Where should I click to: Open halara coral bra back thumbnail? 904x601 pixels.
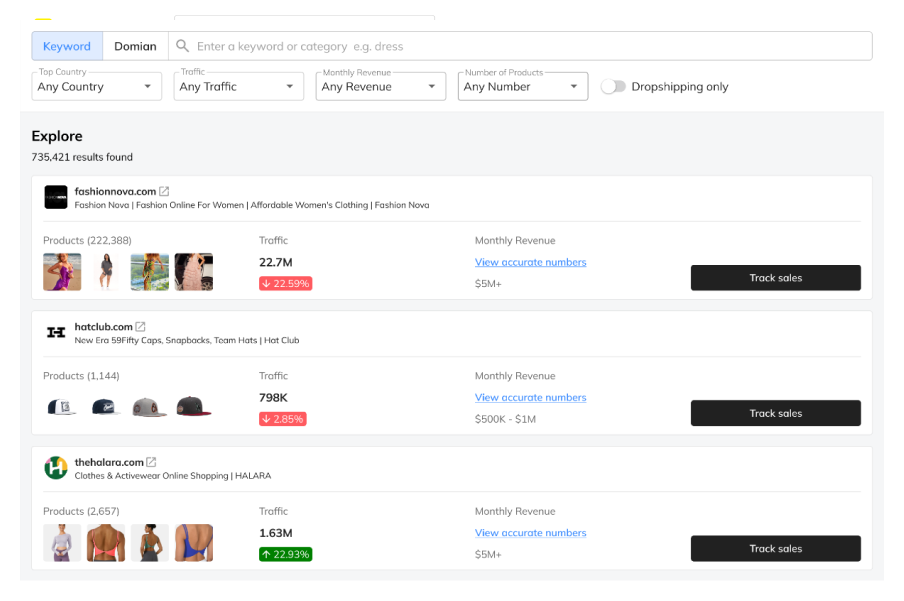pyautogui.click(x=106, y=543)
